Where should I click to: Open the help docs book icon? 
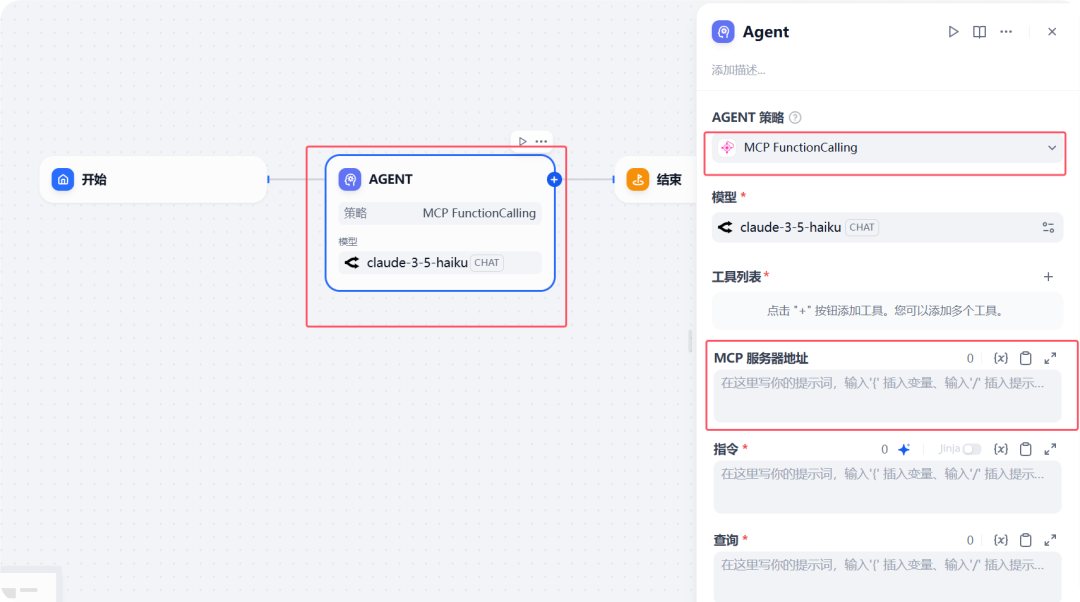(x=979, y=32)
